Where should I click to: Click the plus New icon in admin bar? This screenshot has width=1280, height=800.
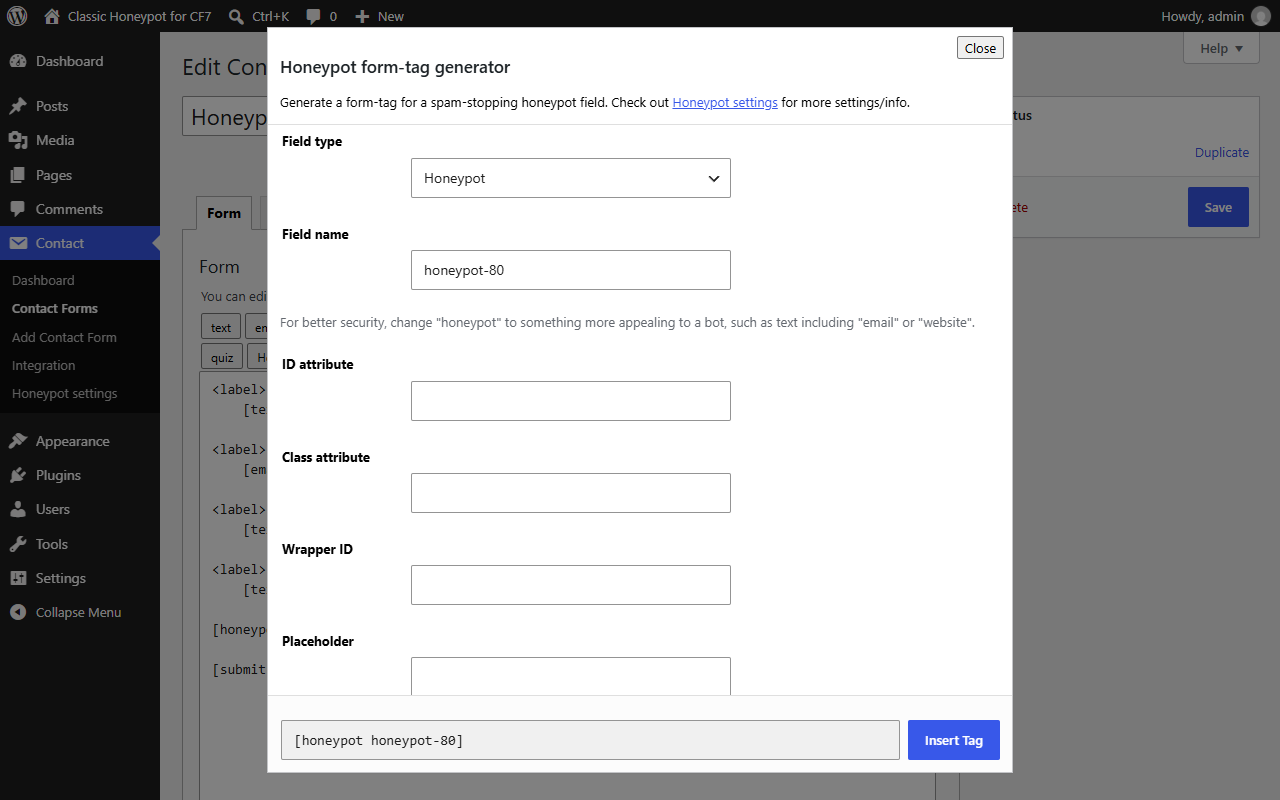(362, 16)
